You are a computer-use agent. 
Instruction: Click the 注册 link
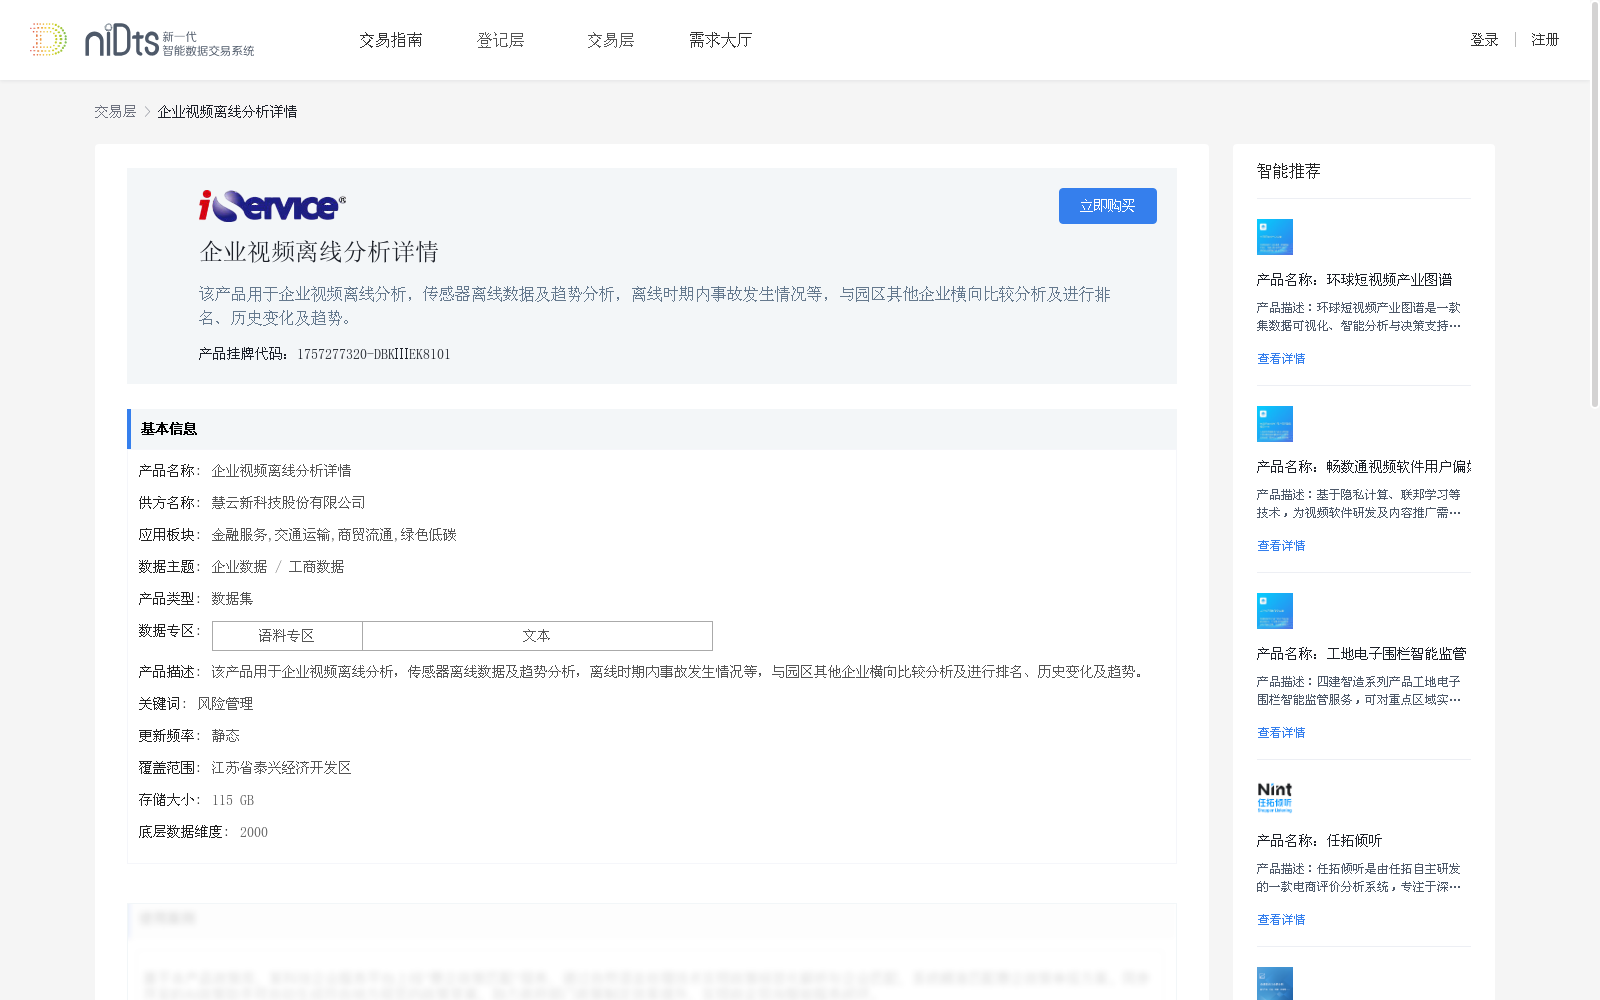tap(1545, 40)
